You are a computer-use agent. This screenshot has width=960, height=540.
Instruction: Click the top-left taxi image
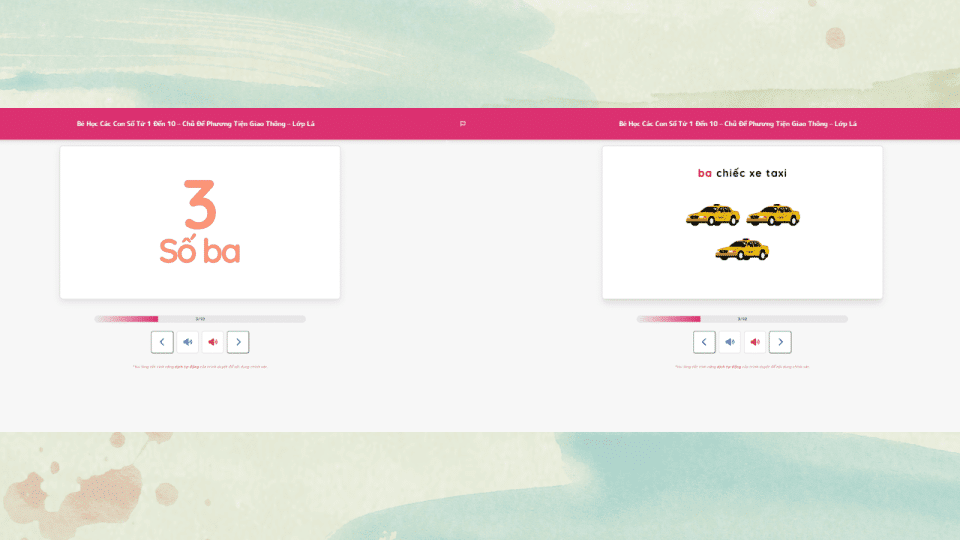click(x=713, y=215)
